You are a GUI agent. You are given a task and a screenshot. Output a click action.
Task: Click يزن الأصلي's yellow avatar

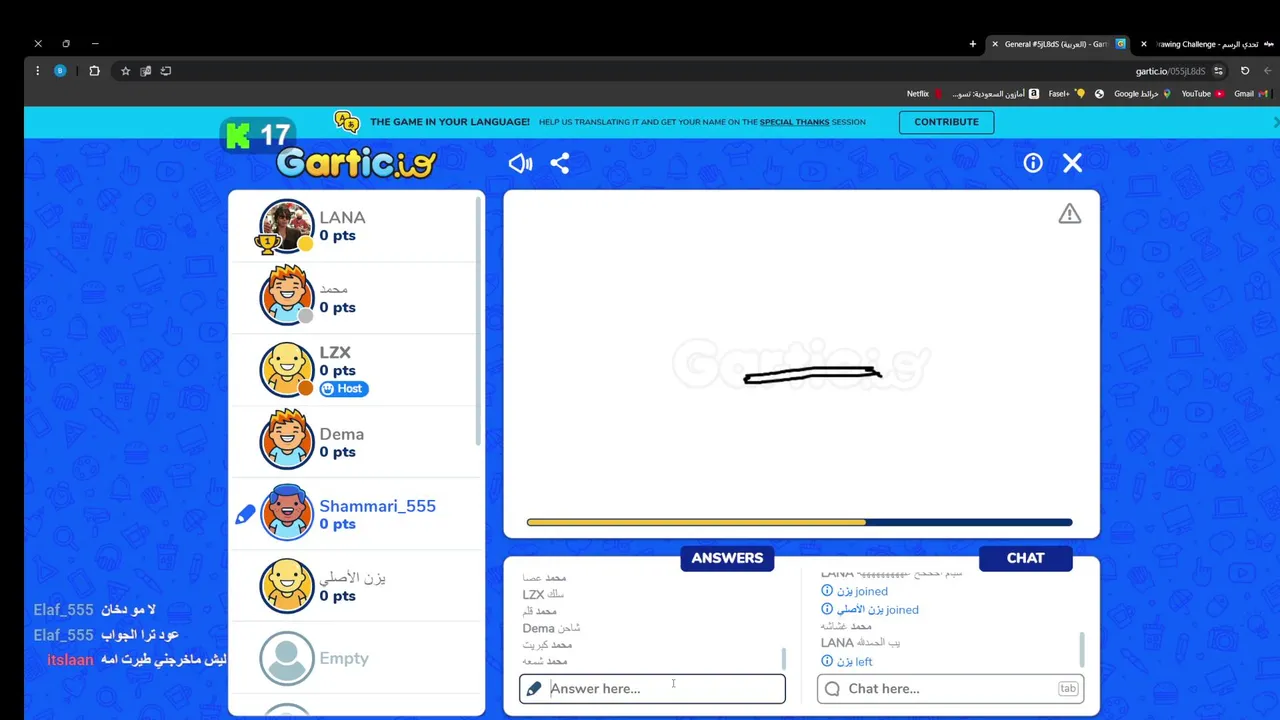(x=287, y=585)
